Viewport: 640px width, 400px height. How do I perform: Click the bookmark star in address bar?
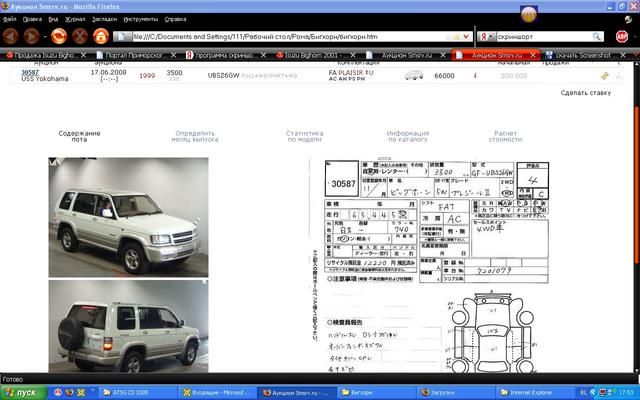point(456,37)
